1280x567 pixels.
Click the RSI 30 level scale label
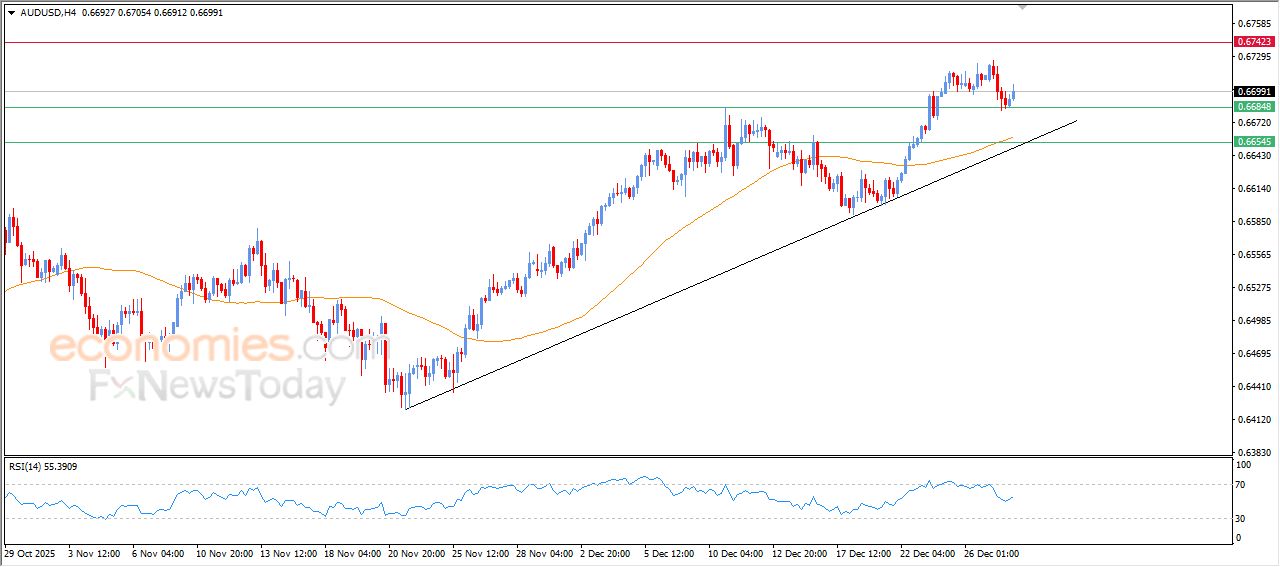point(1244,518)
